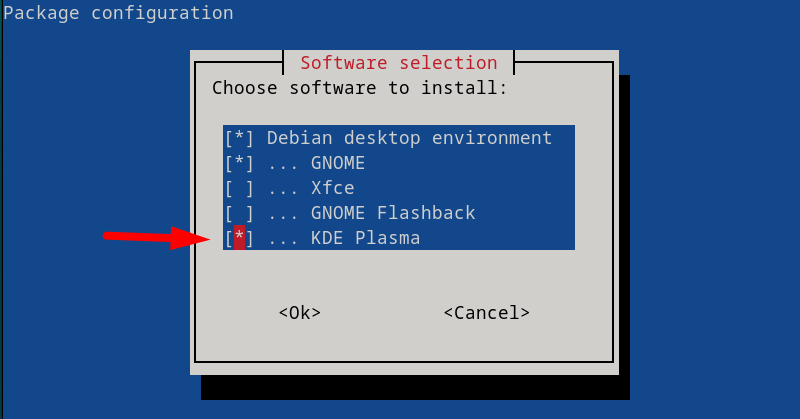Toggle the highlighted KDE Plasma checkbox

tap(239, 238)
